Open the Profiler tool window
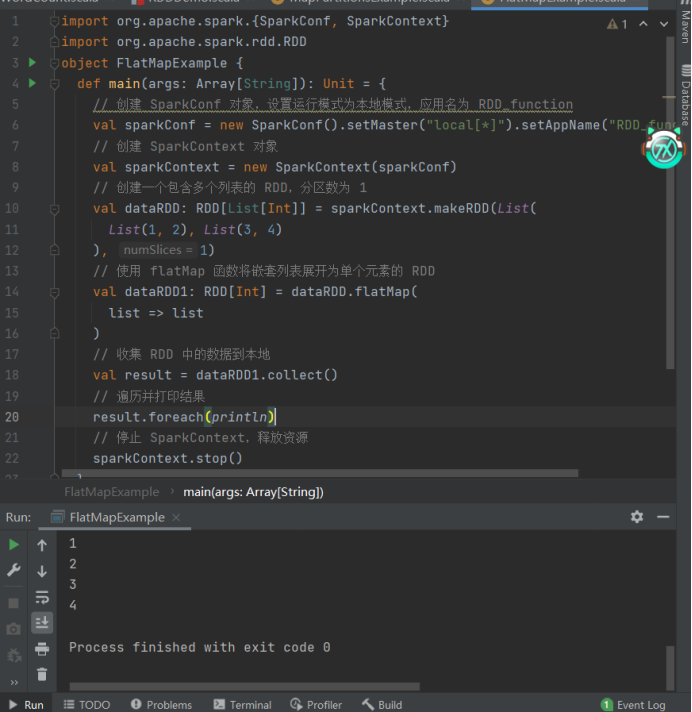 coord(316,705)
